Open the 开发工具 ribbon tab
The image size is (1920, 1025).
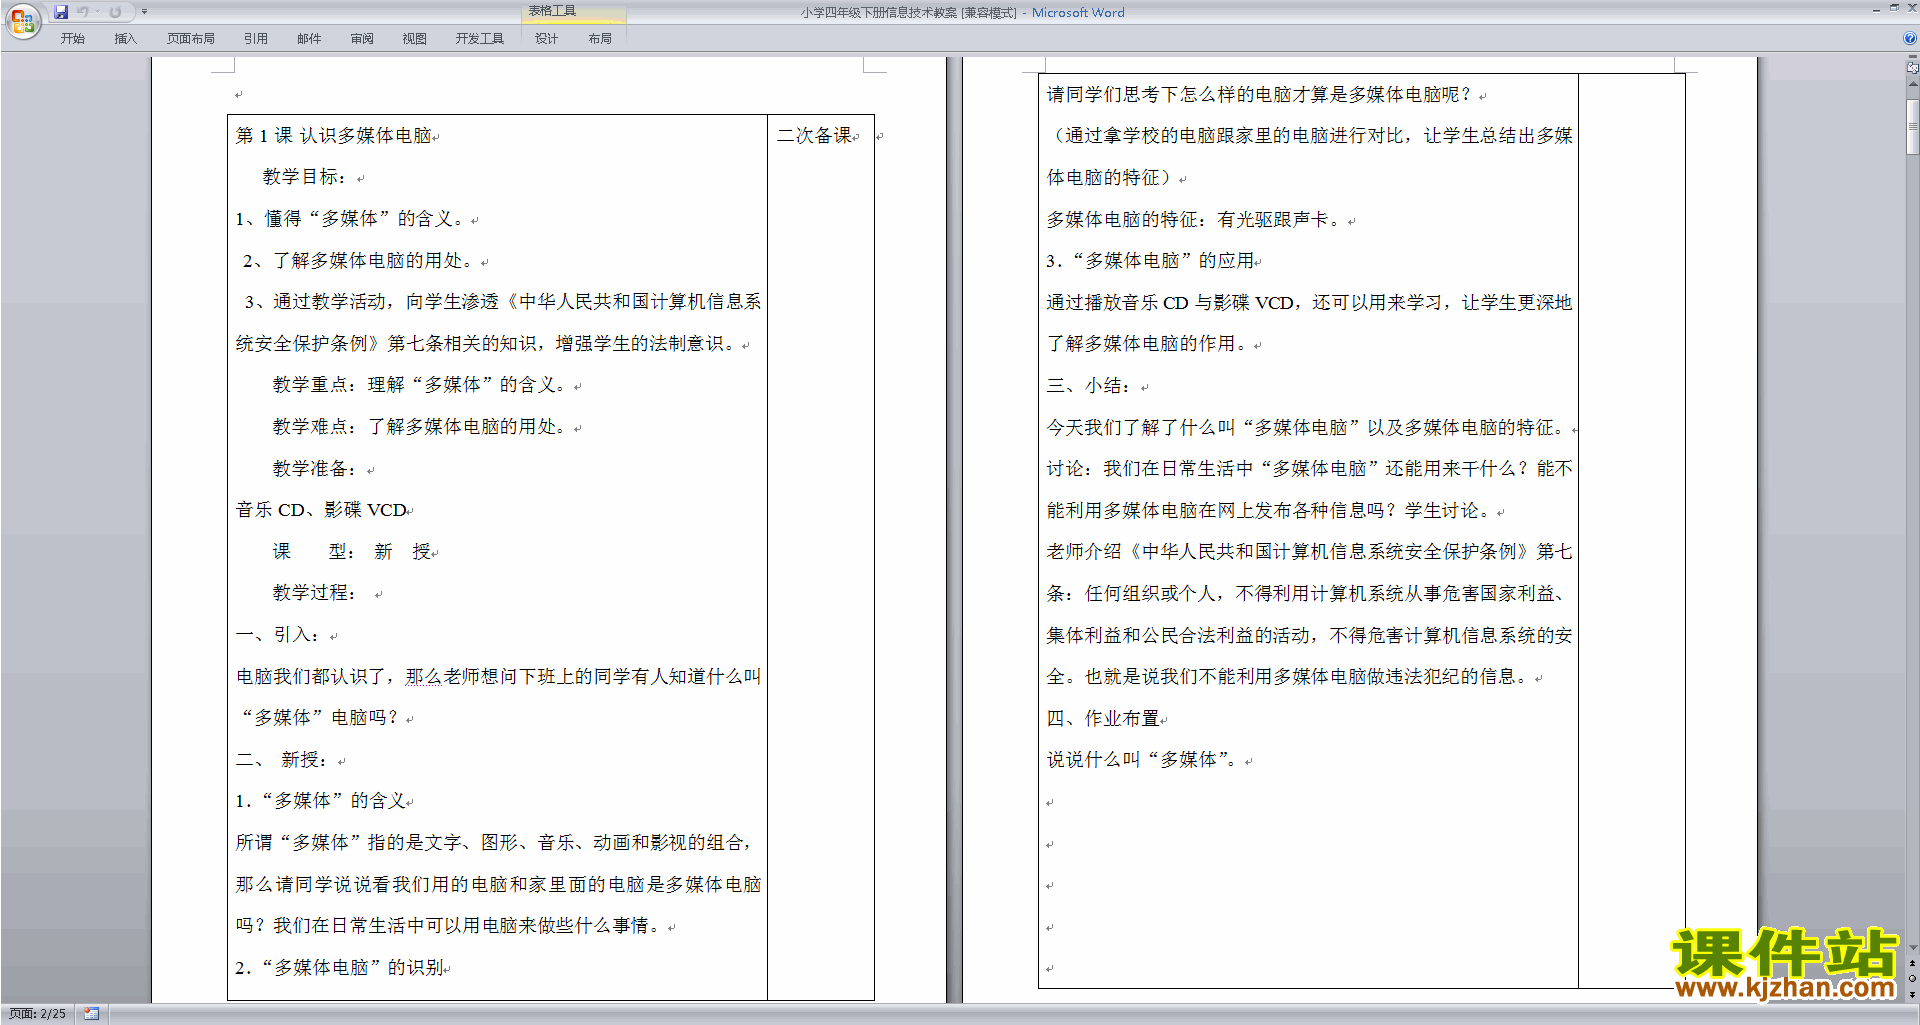(x=479, y=38)
